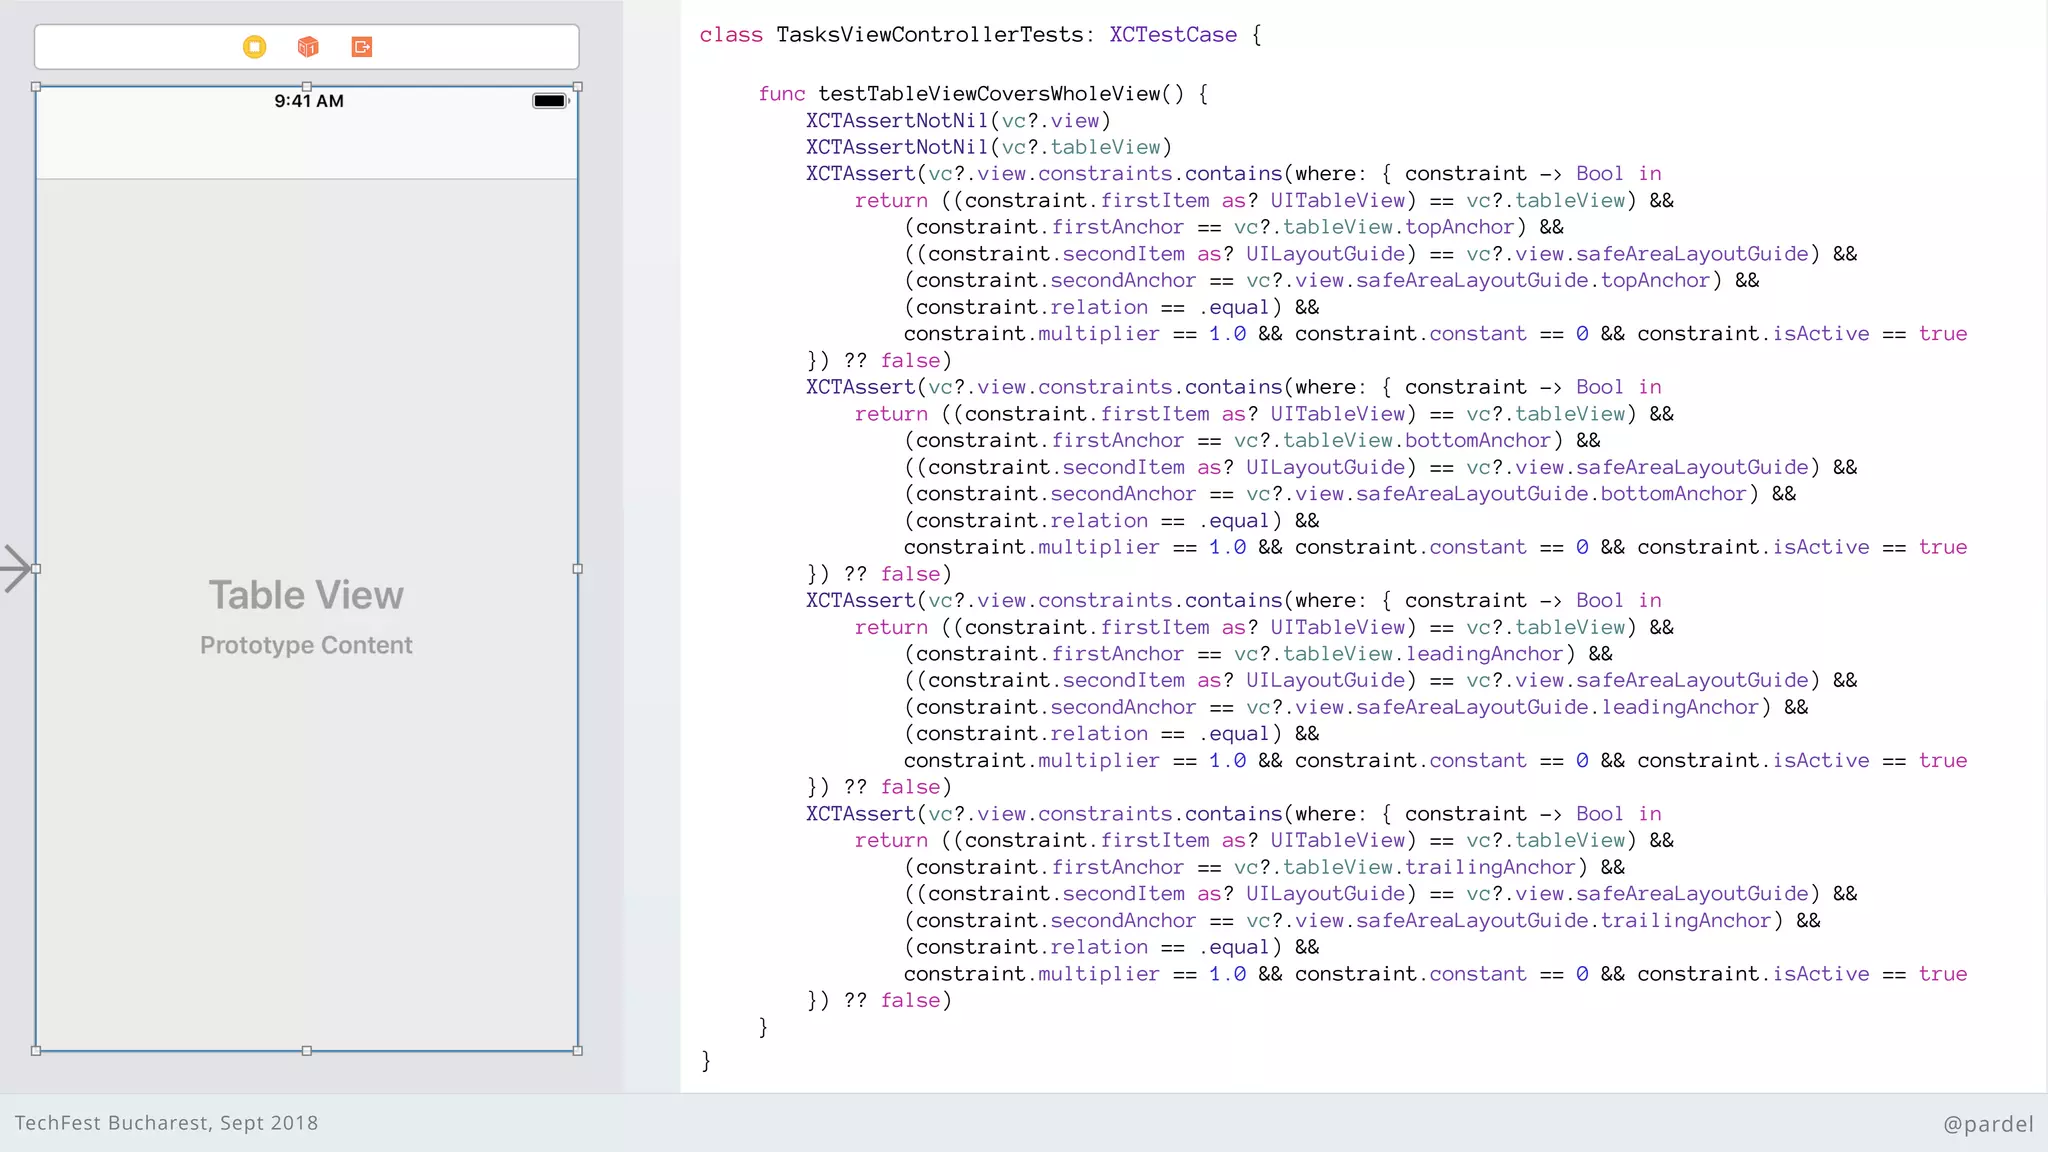Click the function name testTableViewCoversWholeView

(990, 94)
